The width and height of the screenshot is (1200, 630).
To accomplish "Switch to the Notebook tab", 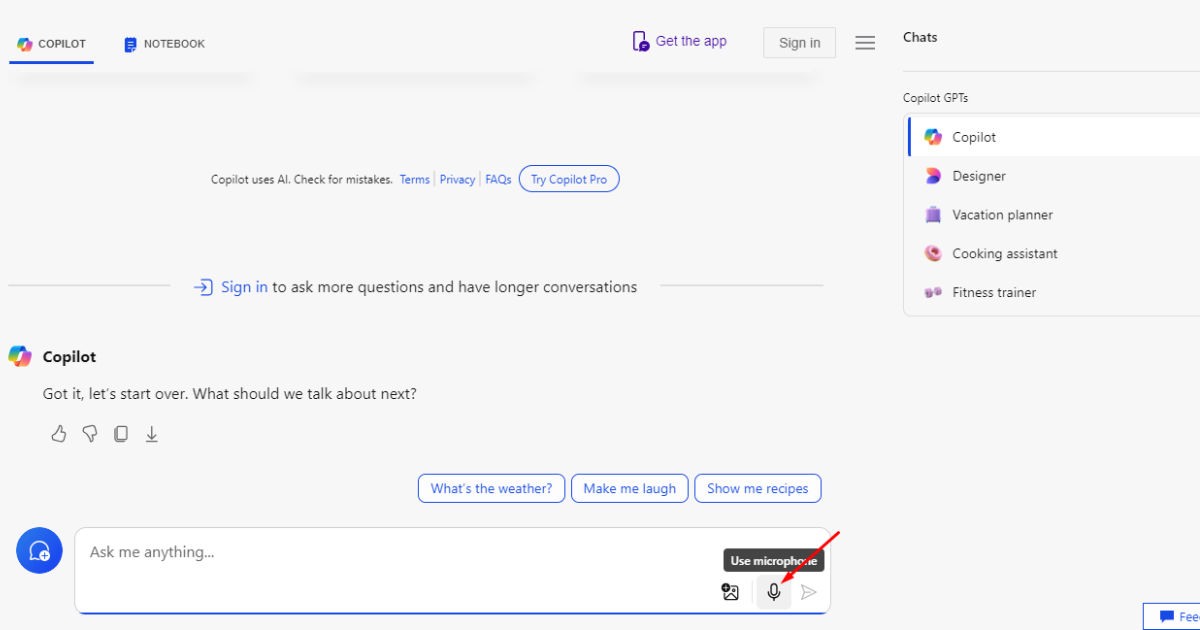I will (165, 44).
